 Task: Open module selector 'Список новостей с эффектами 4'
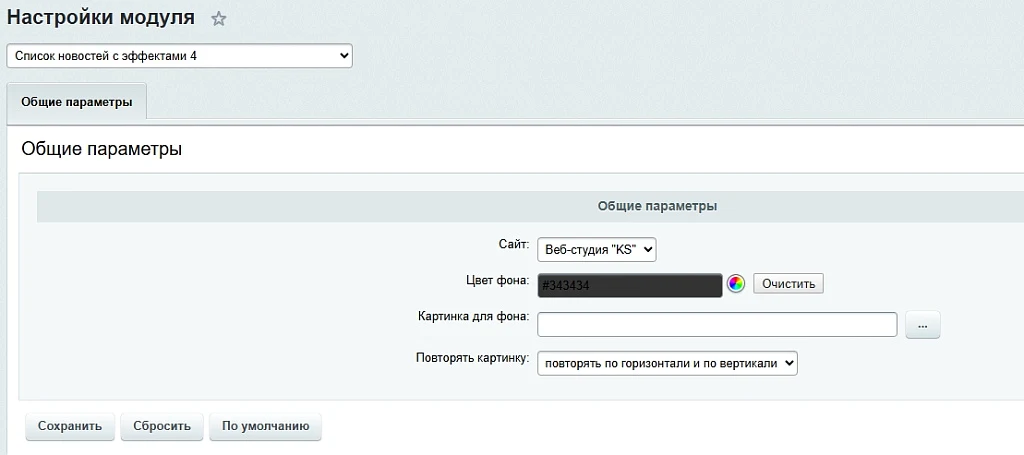click(180, 56)
